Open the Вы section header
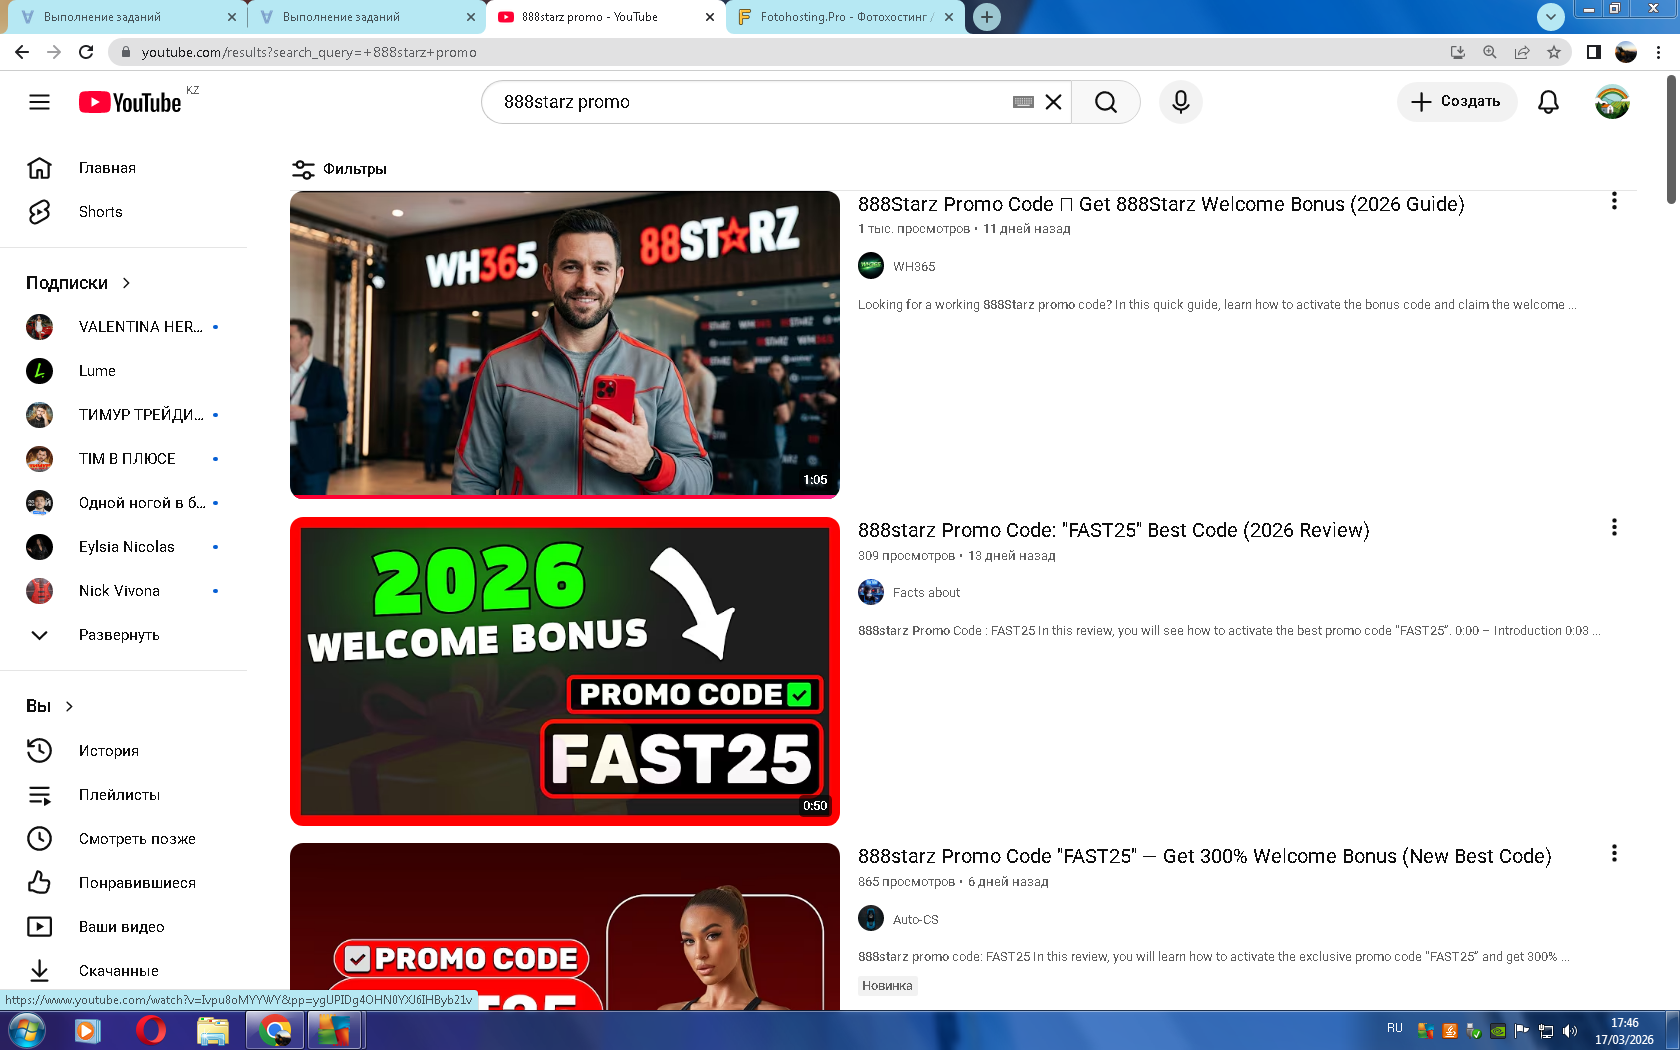The image size is (1680, 1050). click(50, 706)
